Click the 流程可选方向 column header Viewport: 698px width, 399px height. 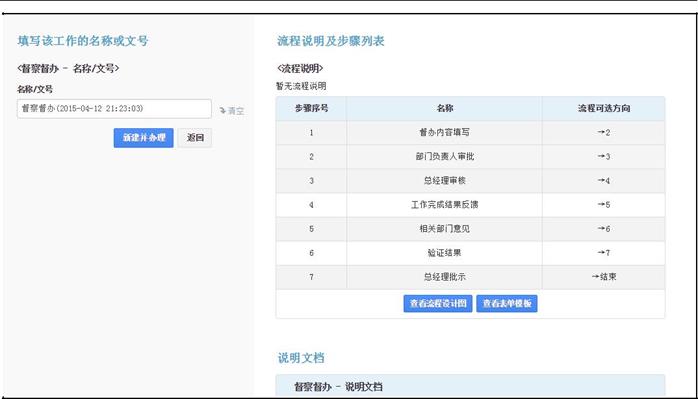(604, 108)
